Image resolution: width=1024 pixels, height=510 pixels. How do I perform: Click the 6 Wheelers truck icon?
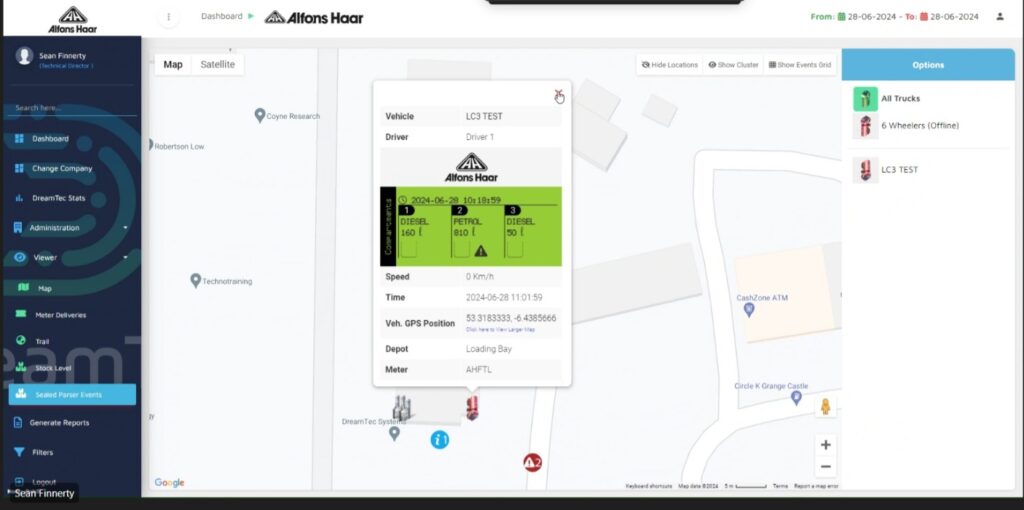(x=865, y=126)
